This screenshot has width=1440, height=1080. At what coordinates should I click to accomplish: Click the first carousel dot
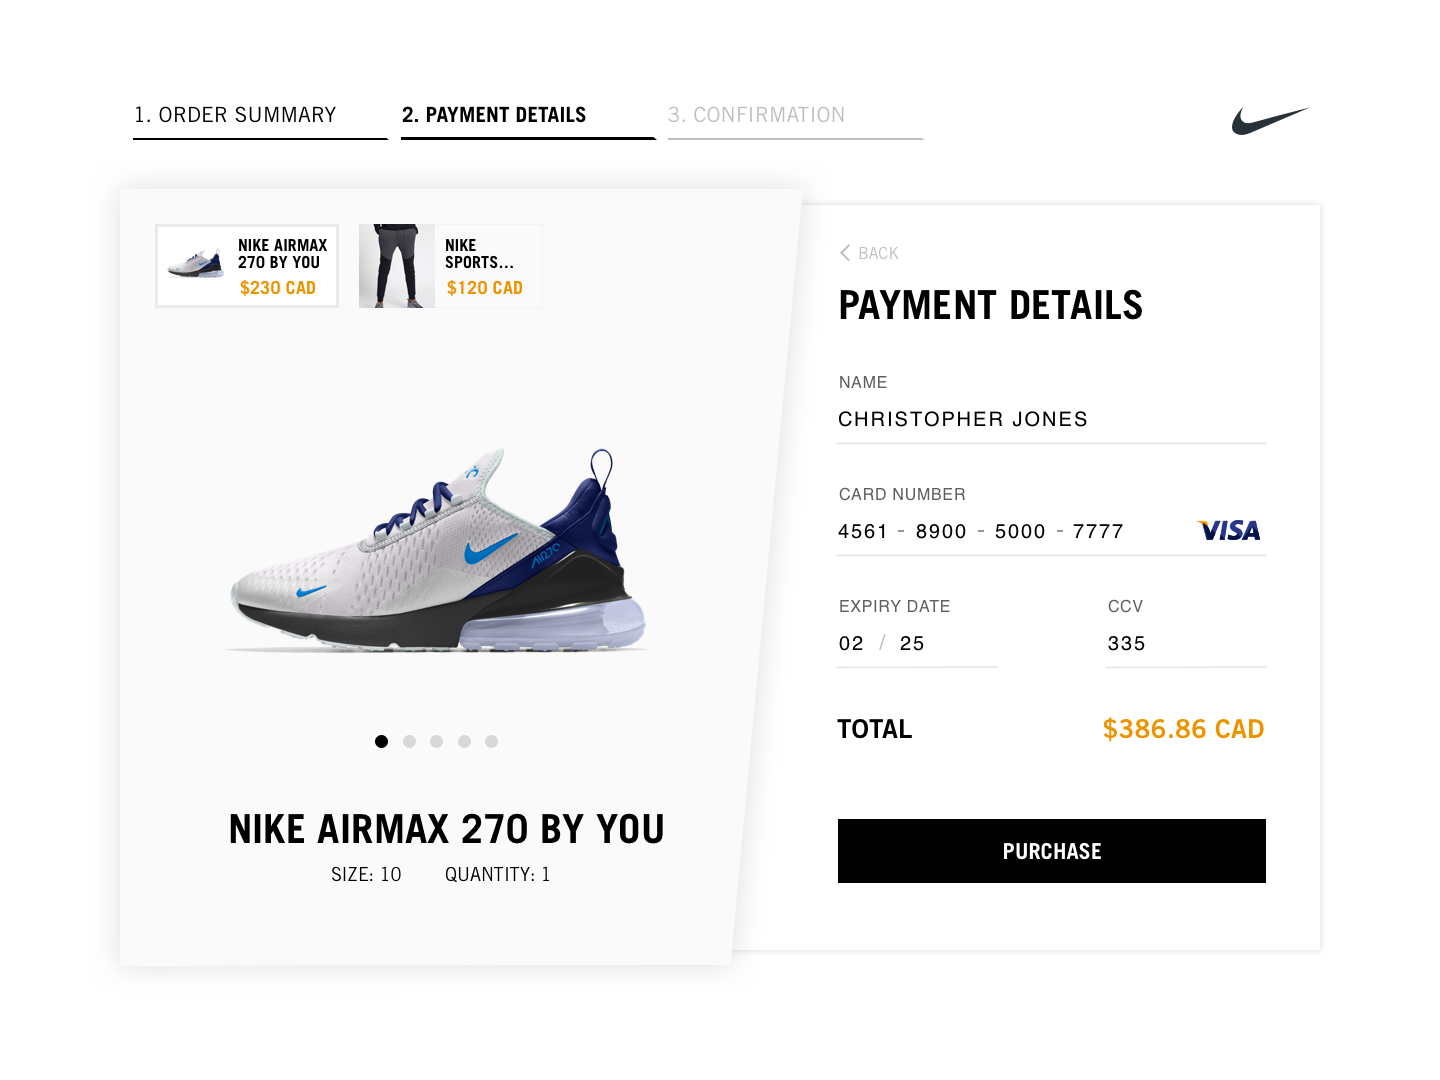click(x=381, y=741)
